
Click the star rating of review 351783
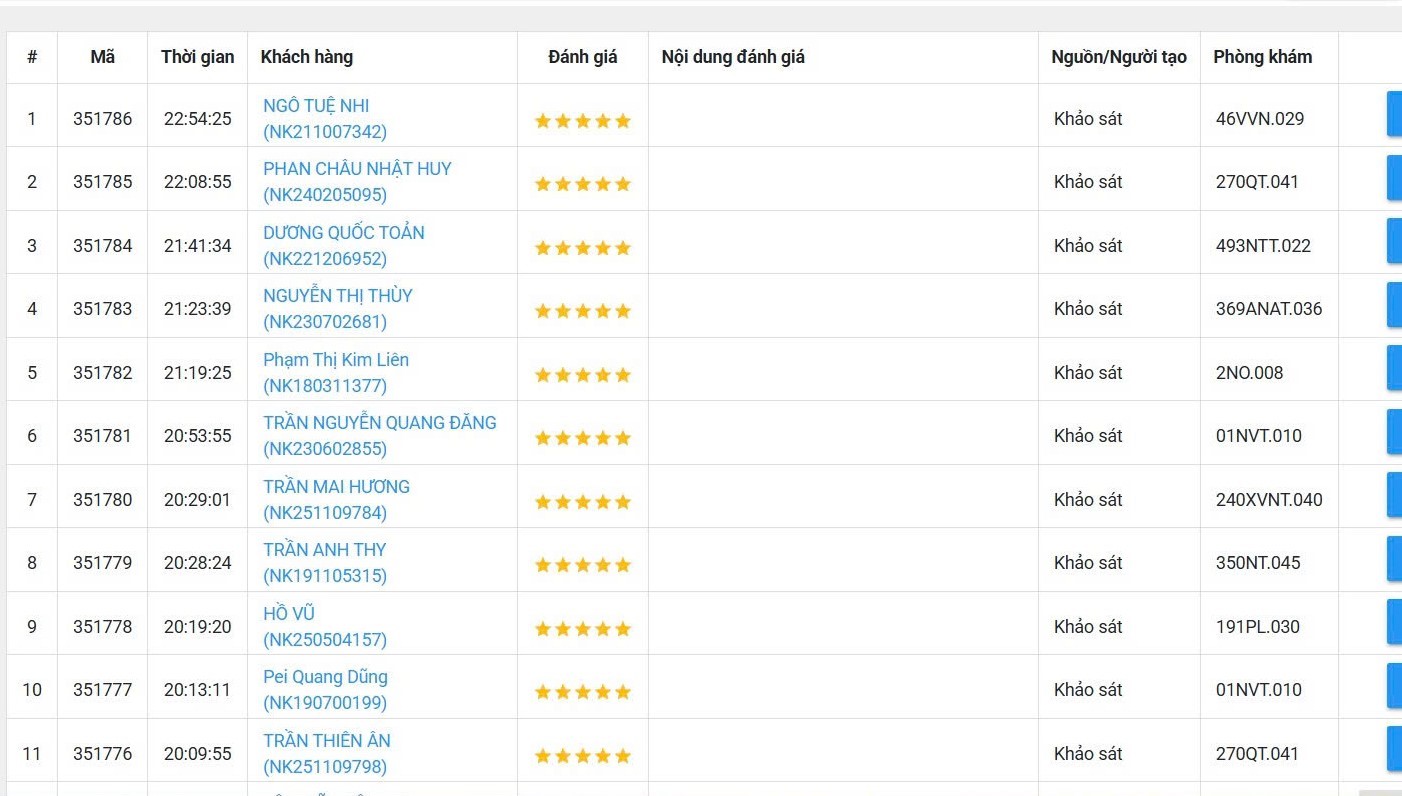pos(582,311)
